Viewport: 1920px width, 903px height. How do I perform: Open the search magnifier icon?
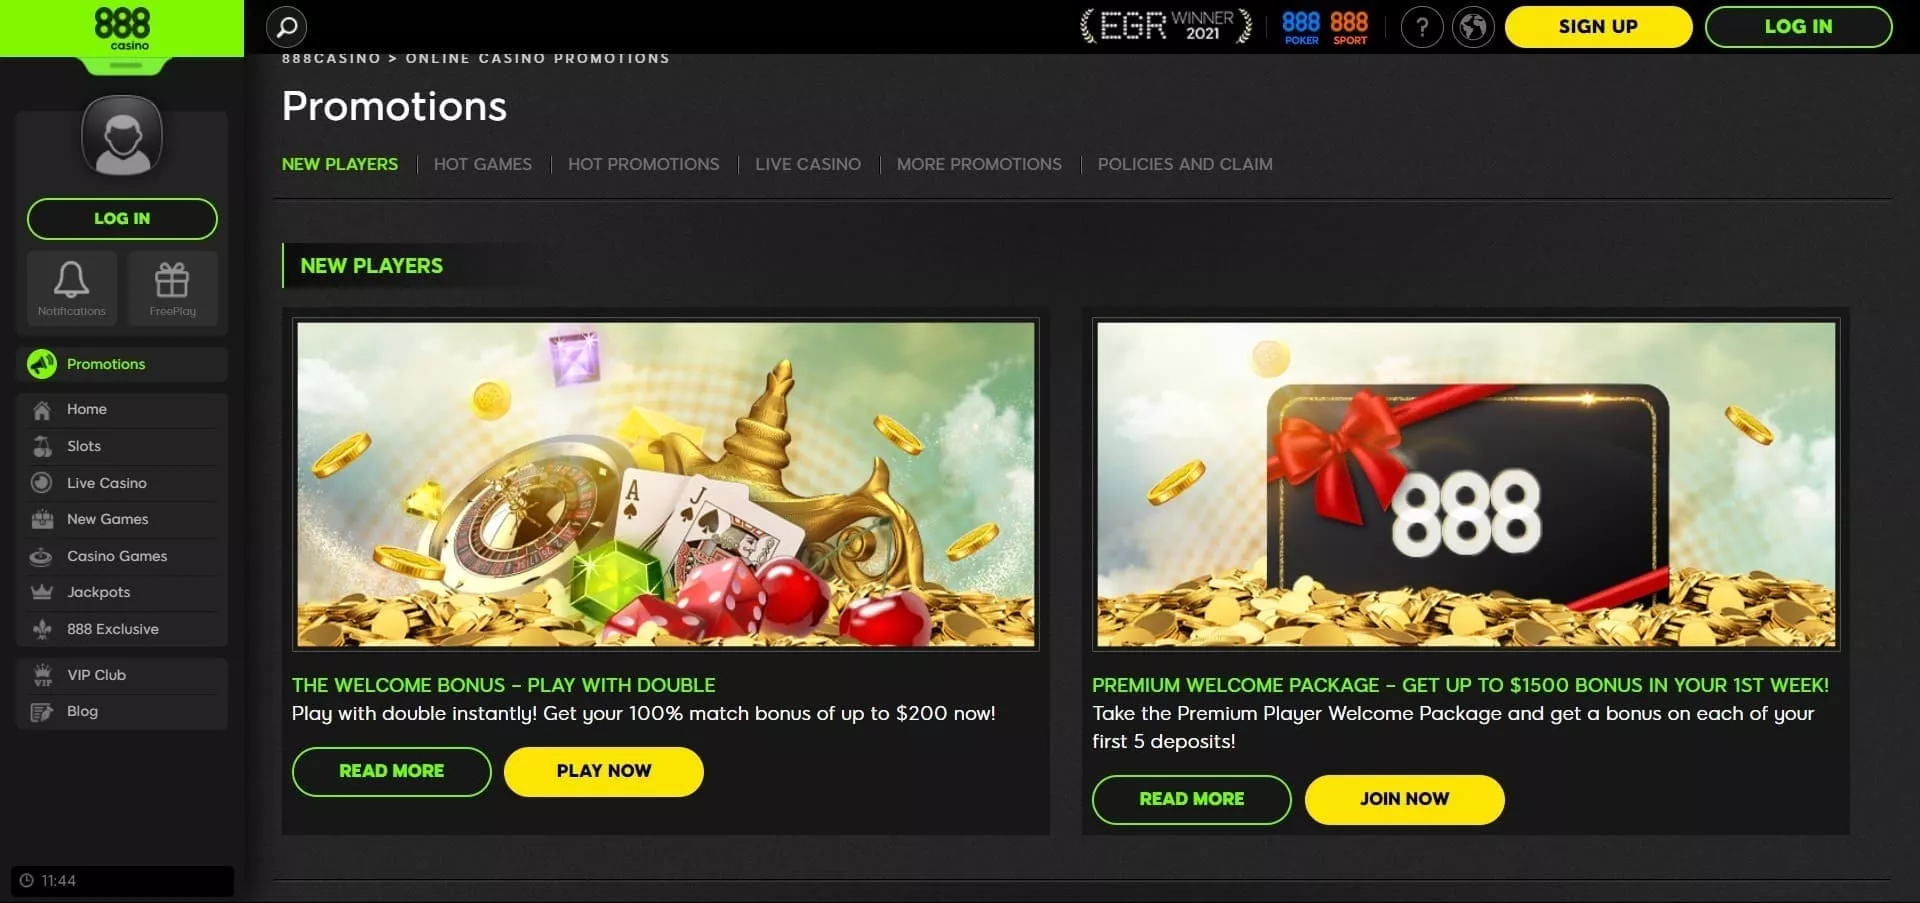tap(286, 27)
